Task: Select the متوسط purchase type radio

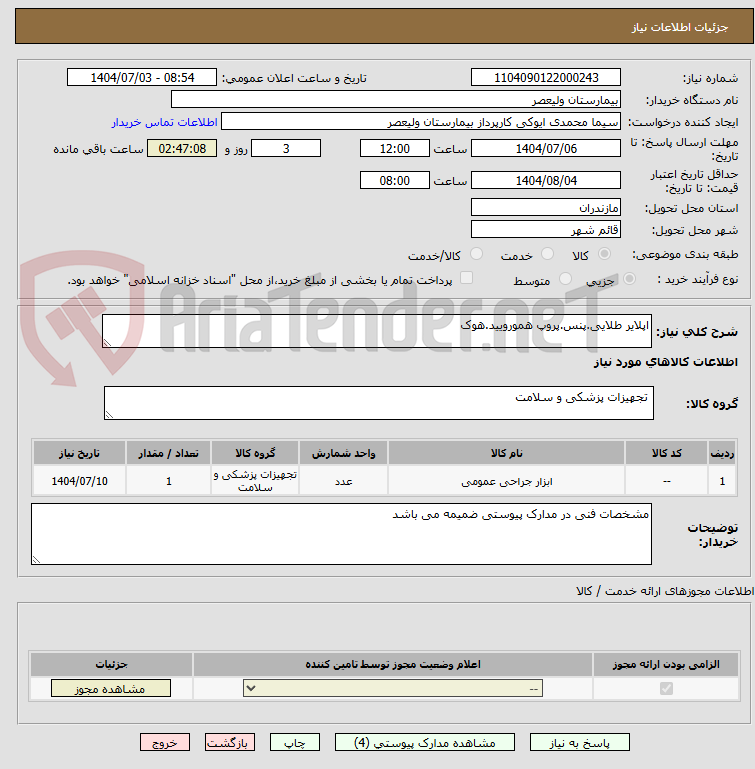Action: pyautogui.click(x=566, y=279)
